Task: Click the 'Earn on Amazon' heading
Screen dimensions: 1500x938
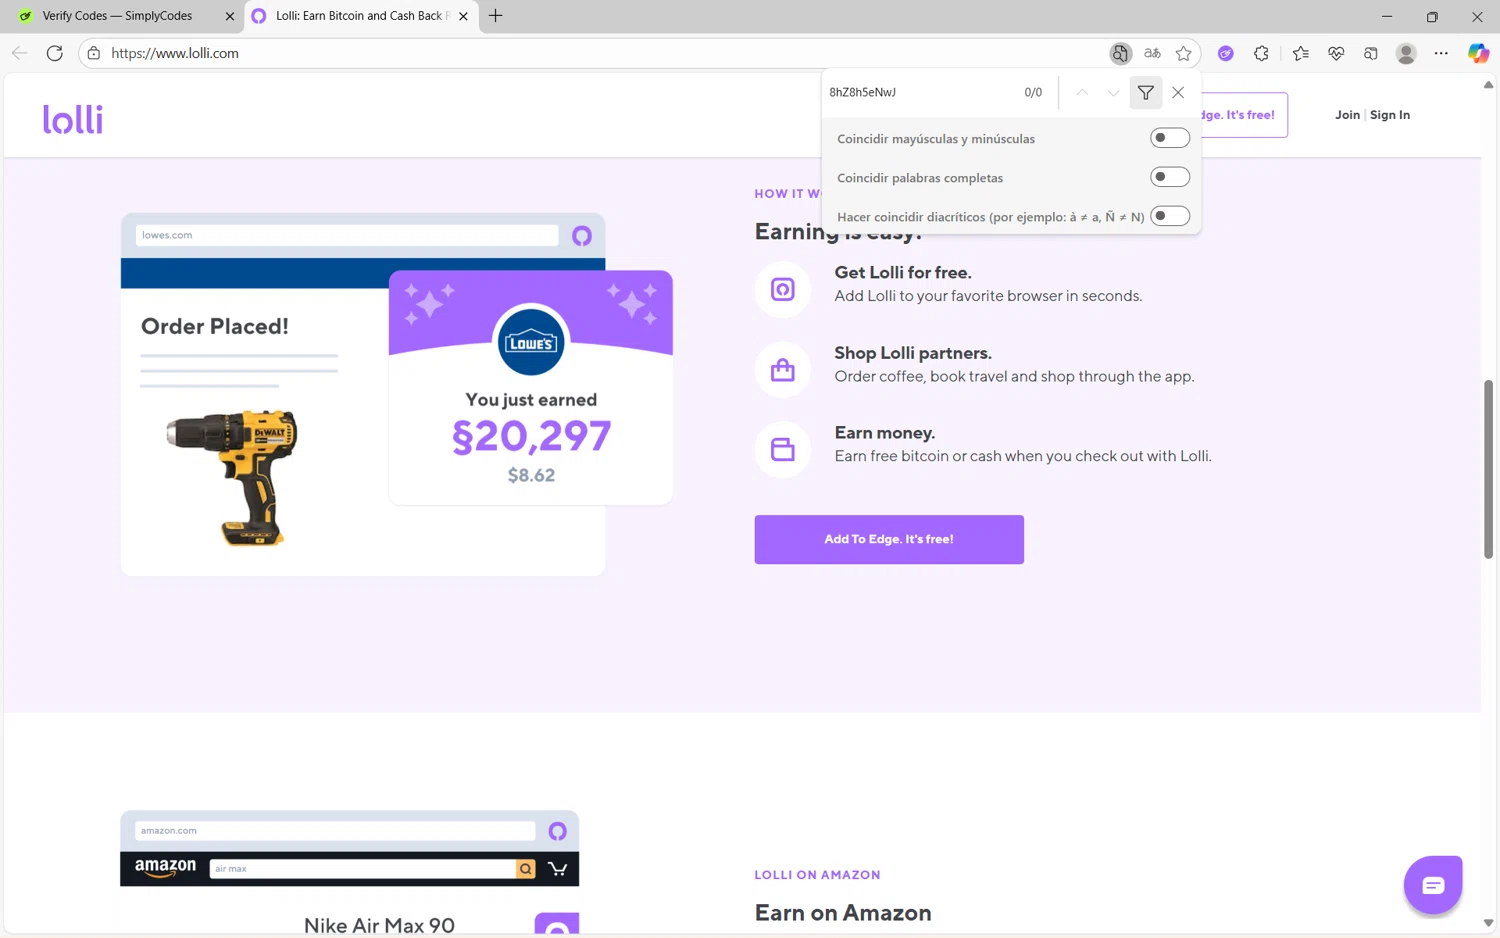Action: tap(843, 913)
